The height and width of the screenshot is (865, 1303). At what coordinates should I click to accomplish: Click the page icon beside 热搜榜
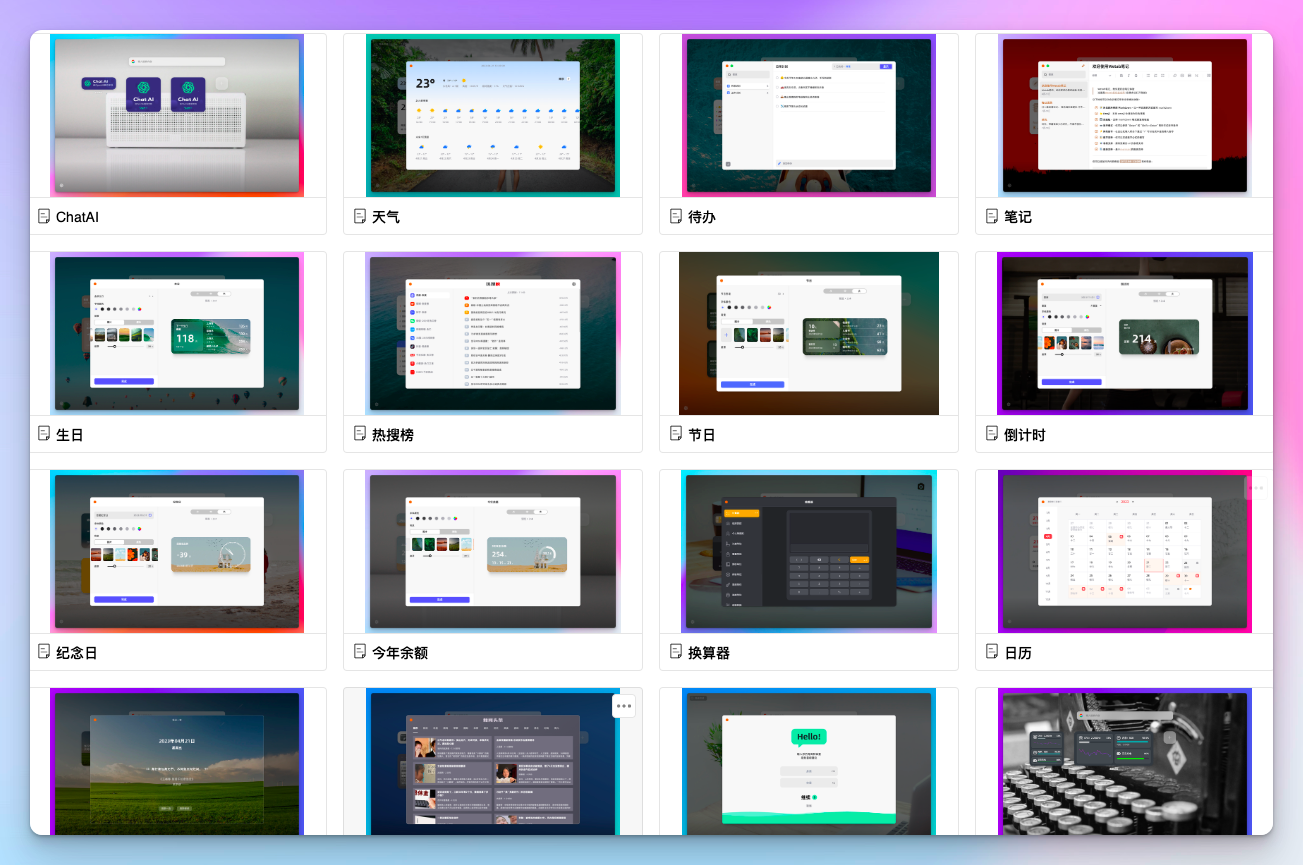tap(360, 434)
